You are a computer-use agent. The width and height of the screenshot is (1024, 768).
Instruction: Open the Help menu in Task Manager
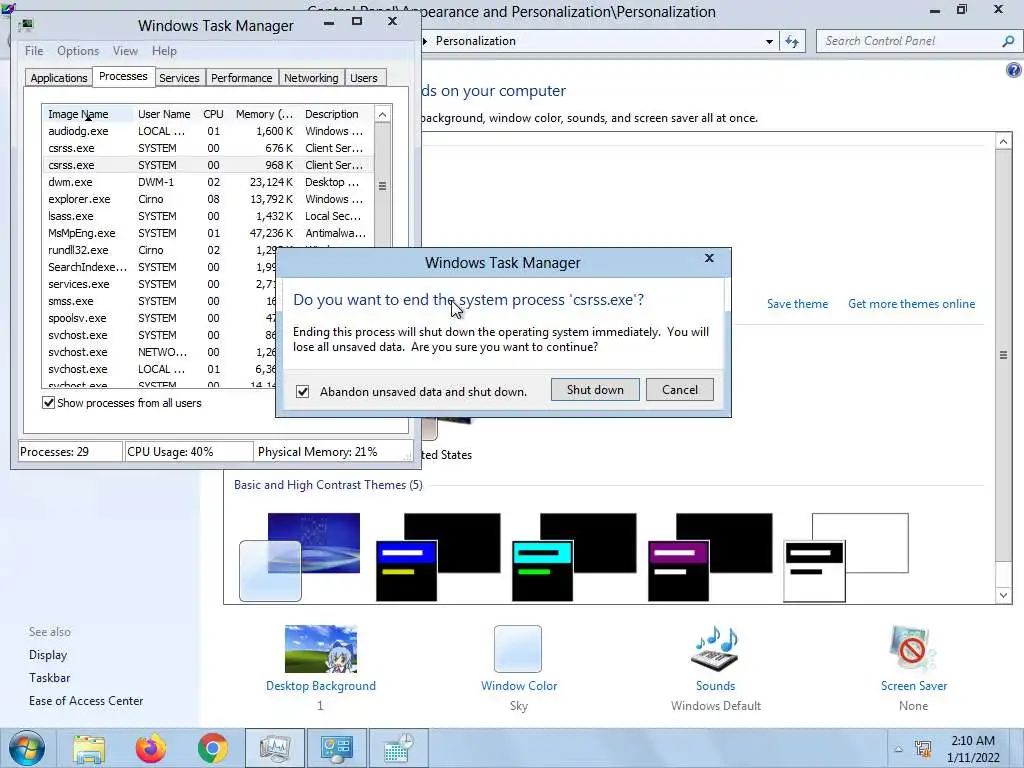[164, 51]
